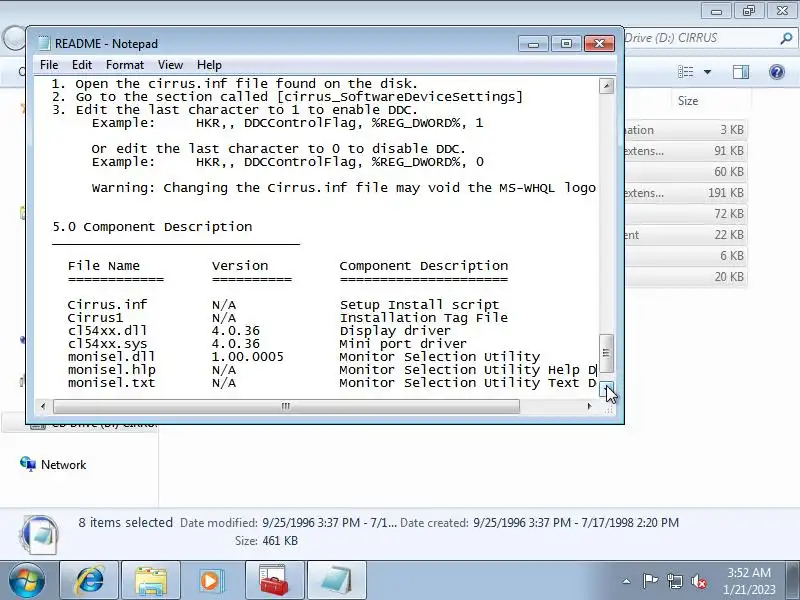Select the 191 KB file row in Explorer
The width and height of the screenshot is (800, 600).
(x=685, y=193)
